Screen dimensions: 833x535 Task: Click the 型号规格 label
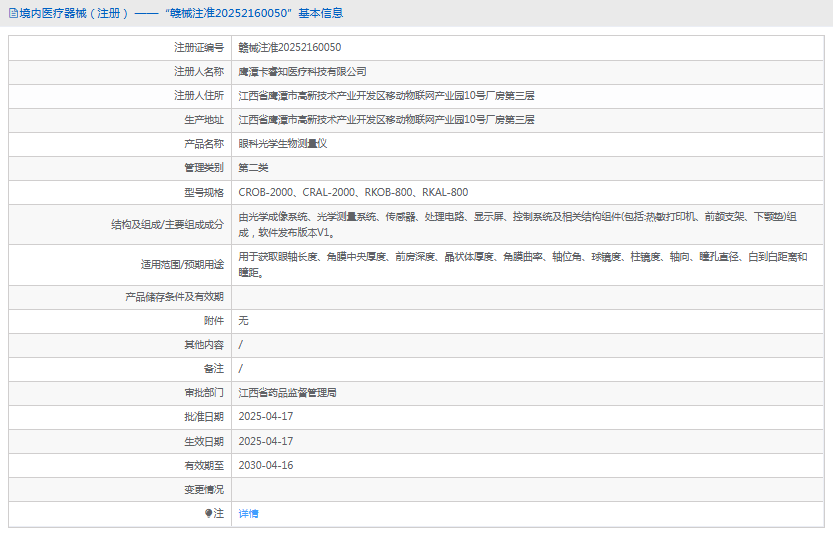click(204, 192)
